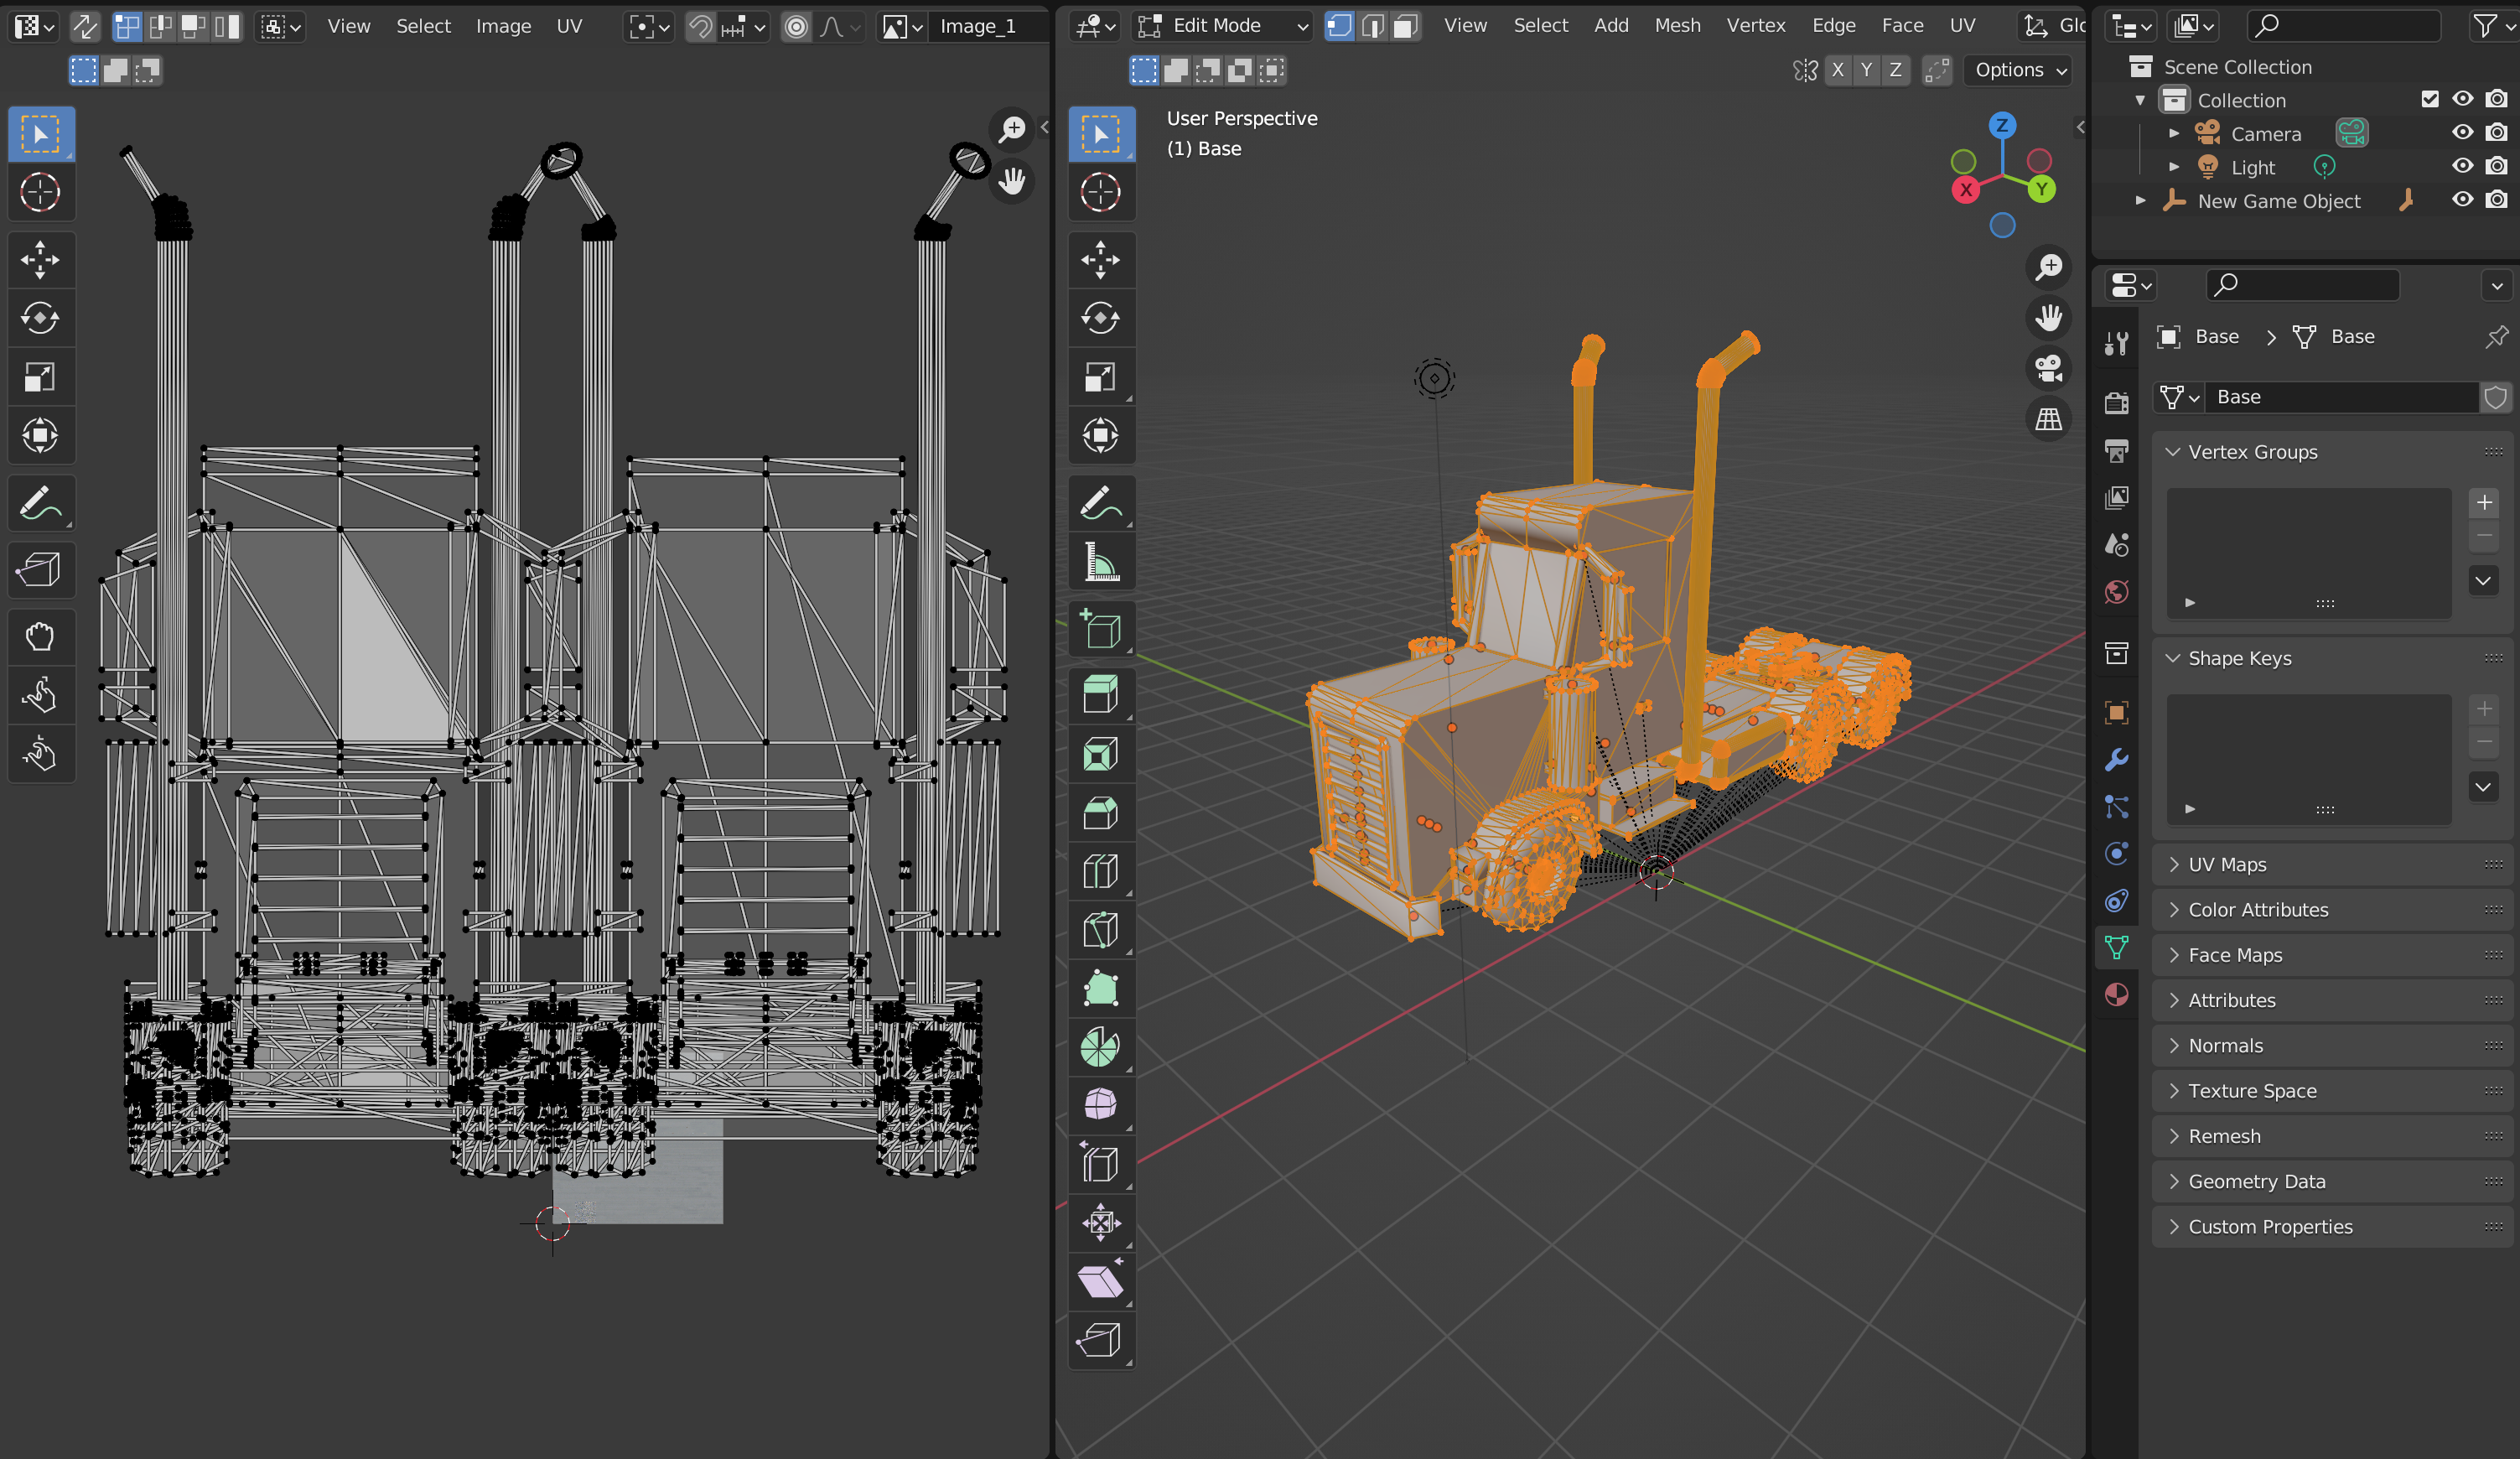Viewport: 2520px width, 1459px height.
Task: Hide the Camera object in outliner
Action: pos(2462,133)
